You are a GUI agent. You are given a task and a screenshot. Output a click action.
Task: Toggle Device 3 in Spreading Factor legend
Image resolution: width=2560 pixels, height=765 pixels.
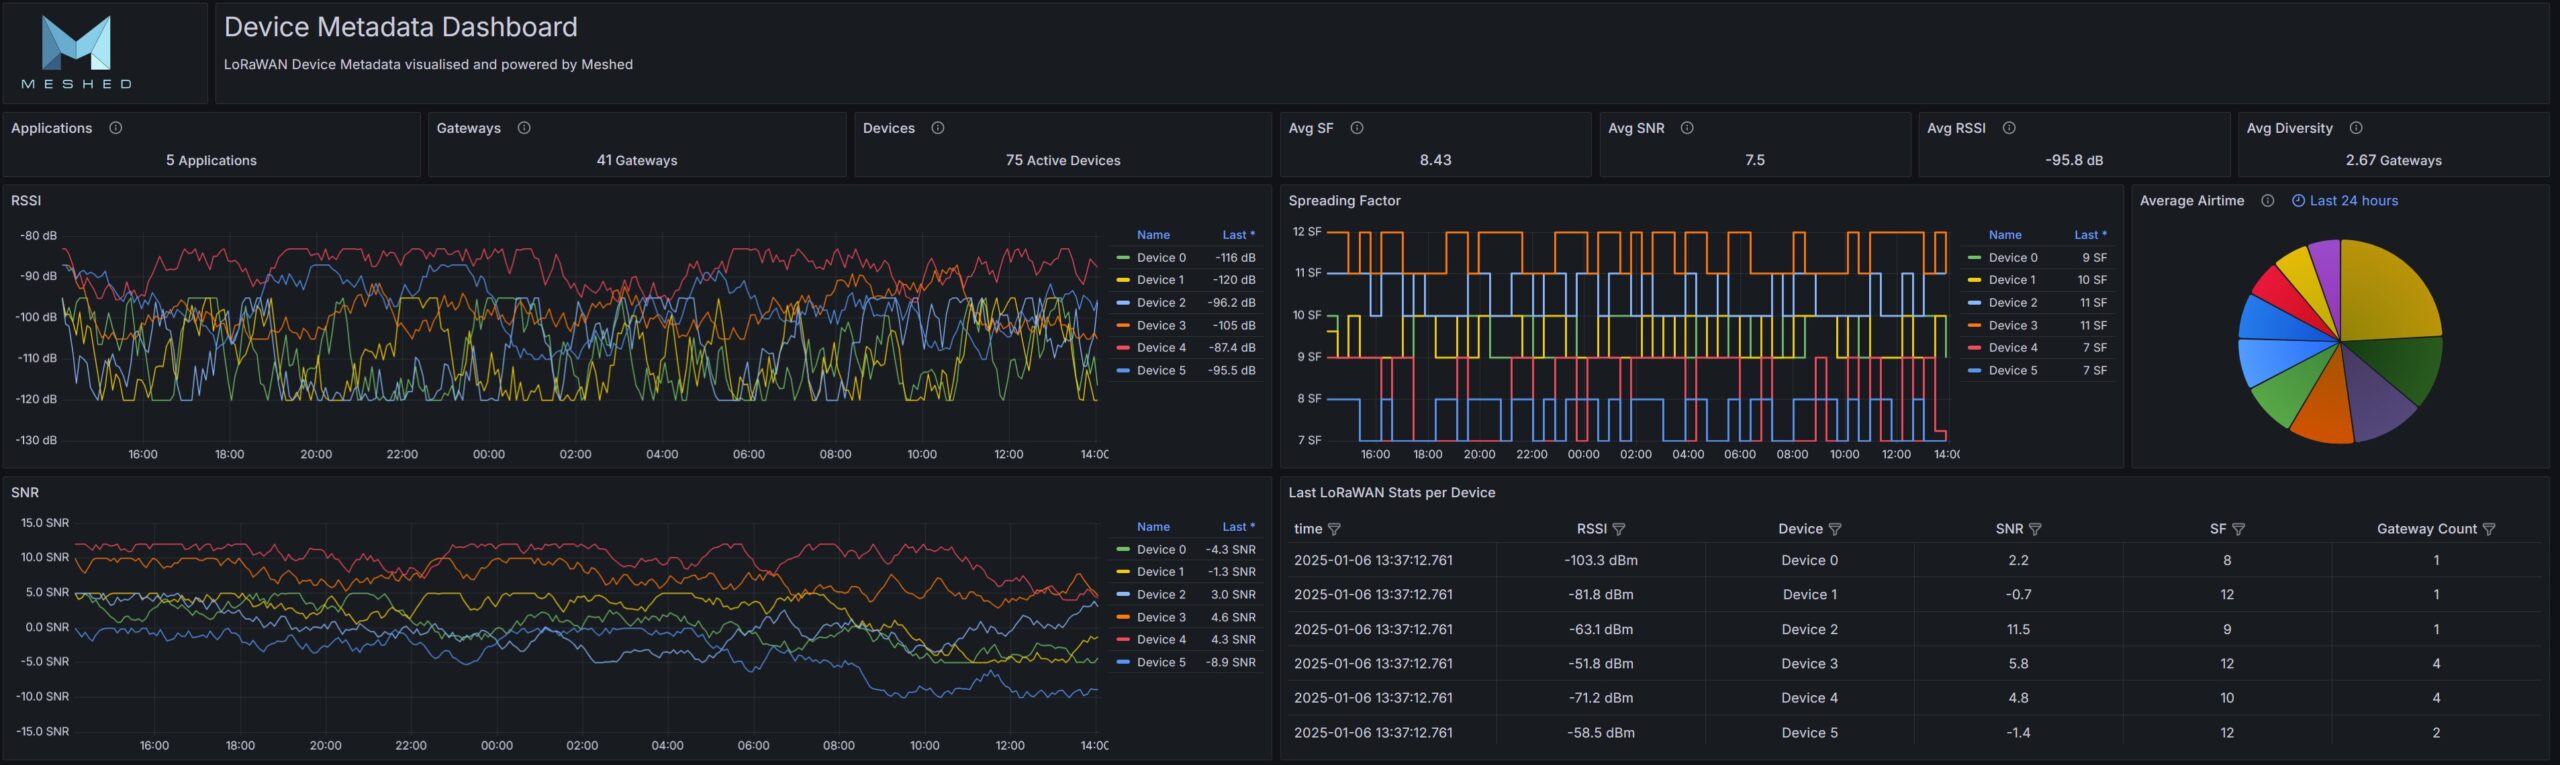pos(2012,326)
